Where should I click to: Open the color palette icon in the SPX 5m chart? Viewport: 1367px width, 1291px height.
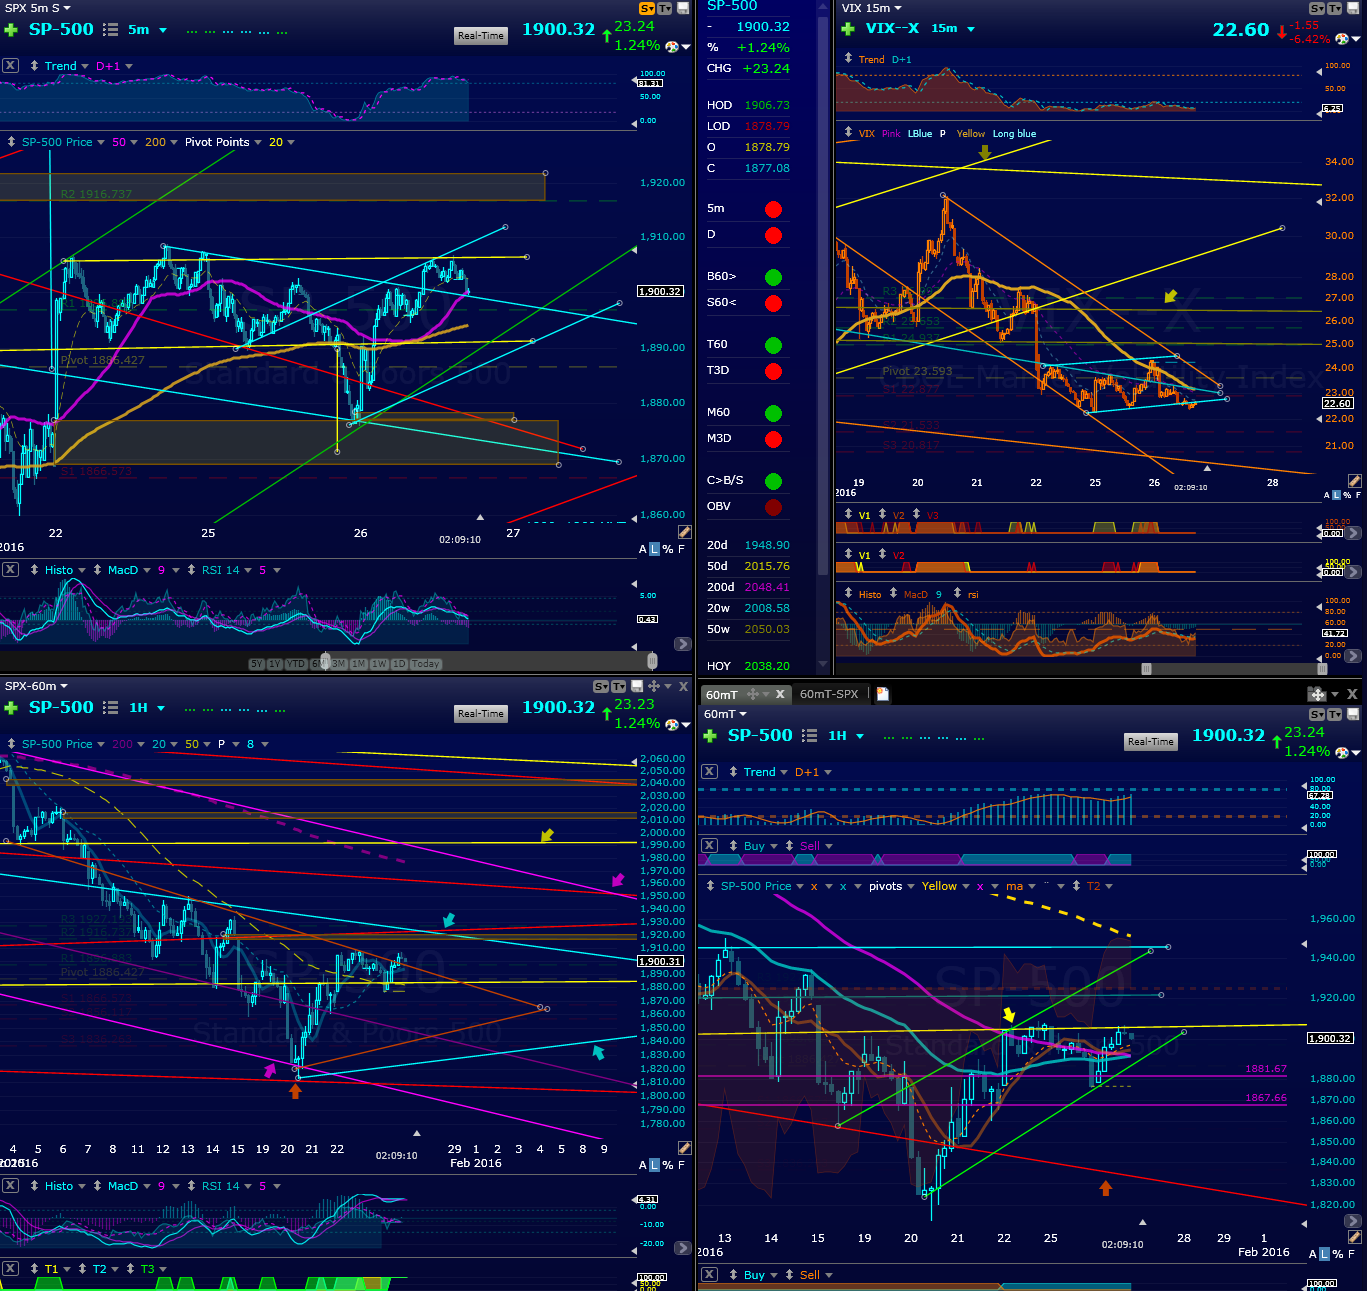(x=673, y=47)
